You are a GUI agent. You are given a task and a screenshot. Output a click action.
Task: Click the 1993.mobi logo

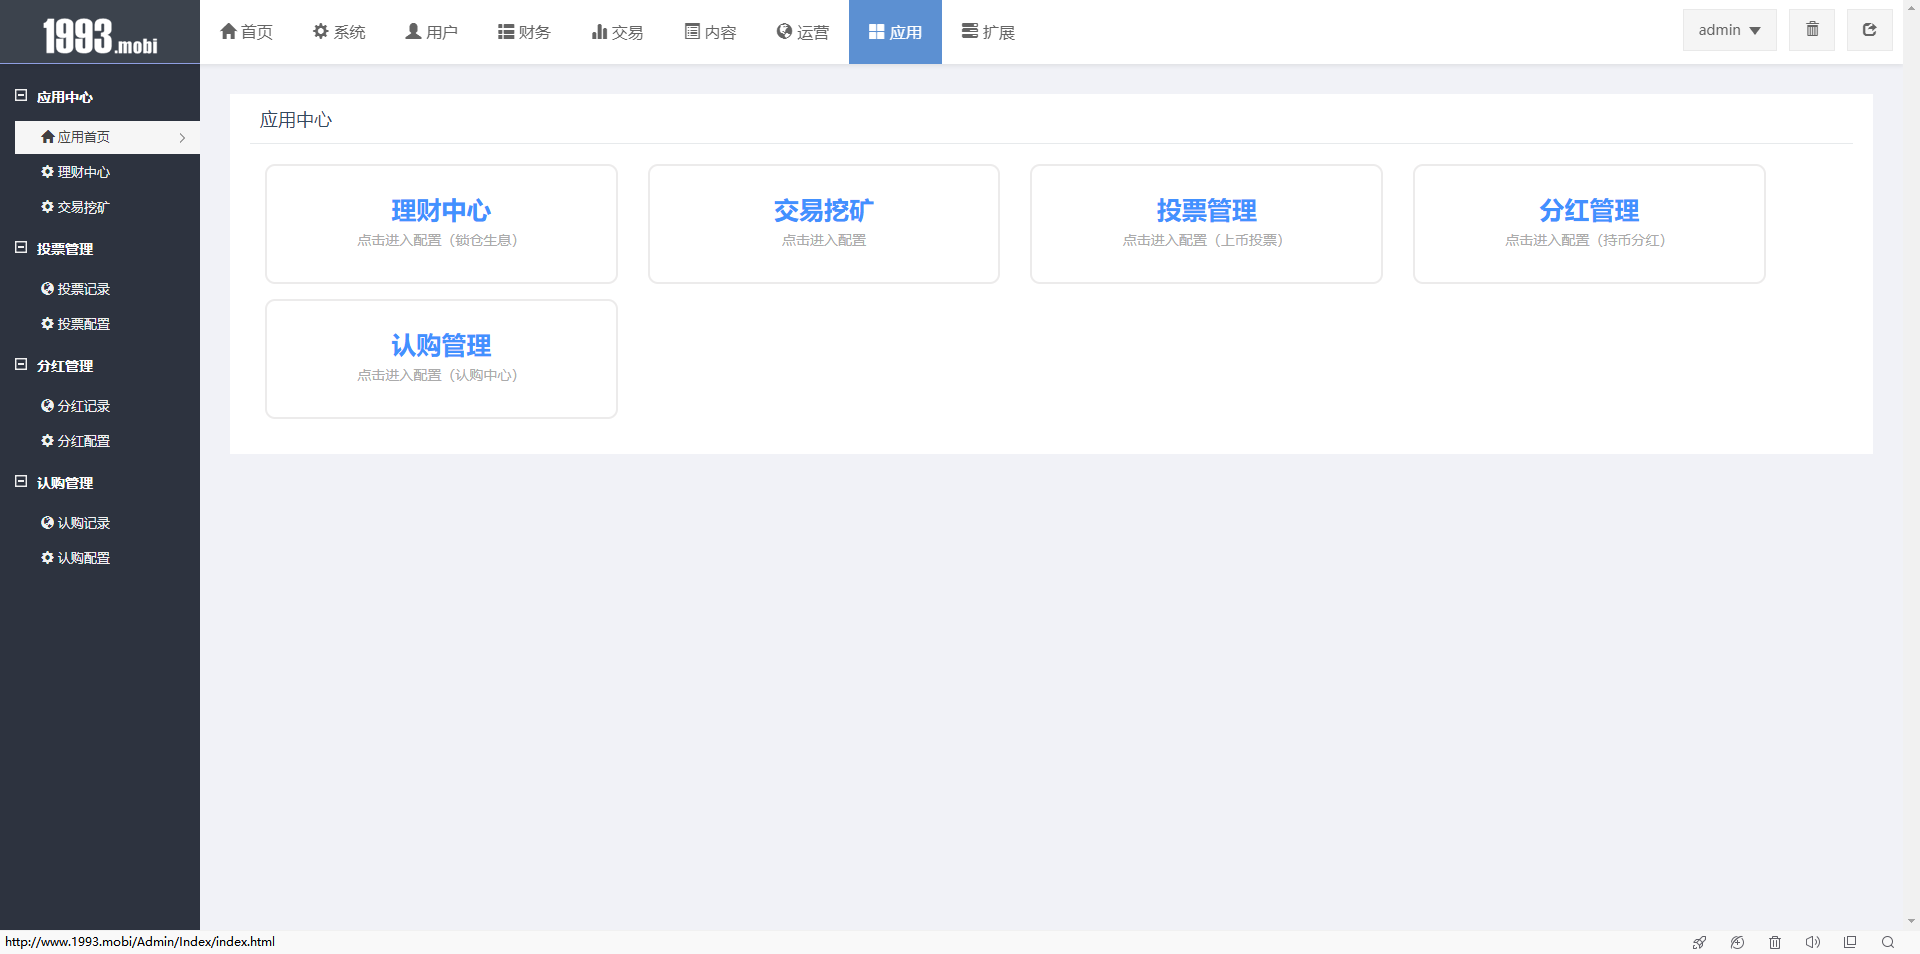[100, 35]
